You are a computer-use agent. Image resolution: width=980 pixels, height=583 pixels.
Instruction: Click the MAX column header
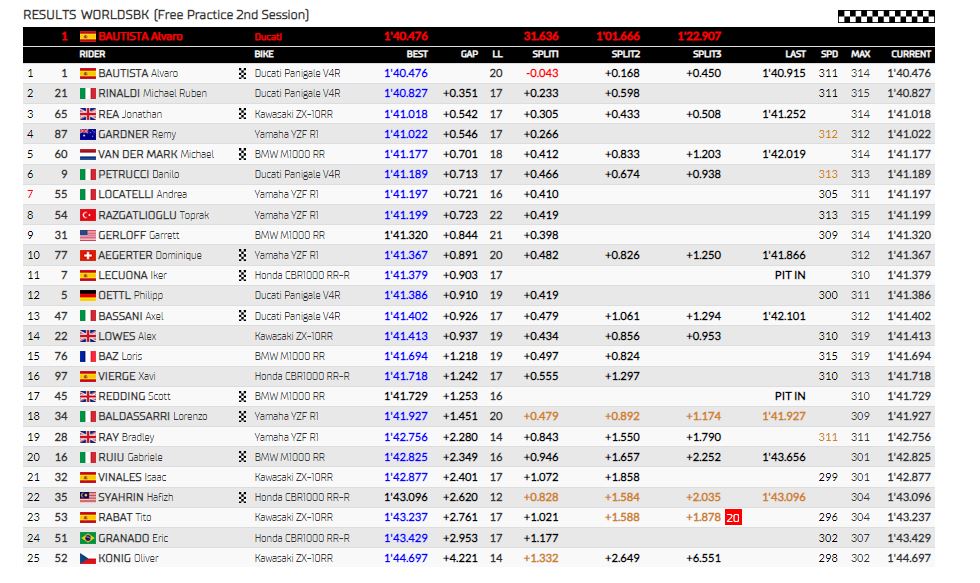[861, 54]
